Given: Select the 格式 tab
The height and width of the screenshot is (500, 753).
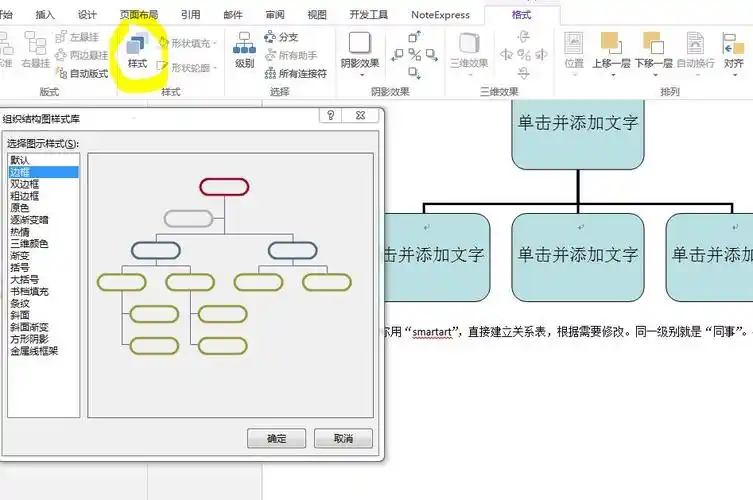Looking at the screenshot, I should pyautogui.click(x=522, y=15).
